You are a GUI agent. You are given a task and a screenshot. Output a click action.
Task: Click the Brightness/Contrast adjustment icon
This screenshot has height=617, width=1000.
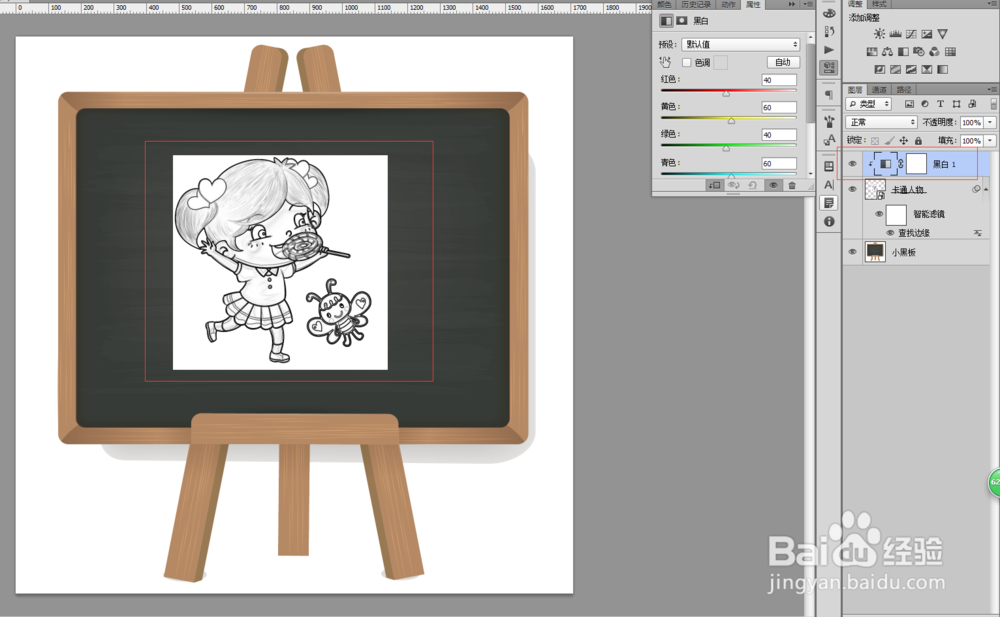(x=879, y=34)
